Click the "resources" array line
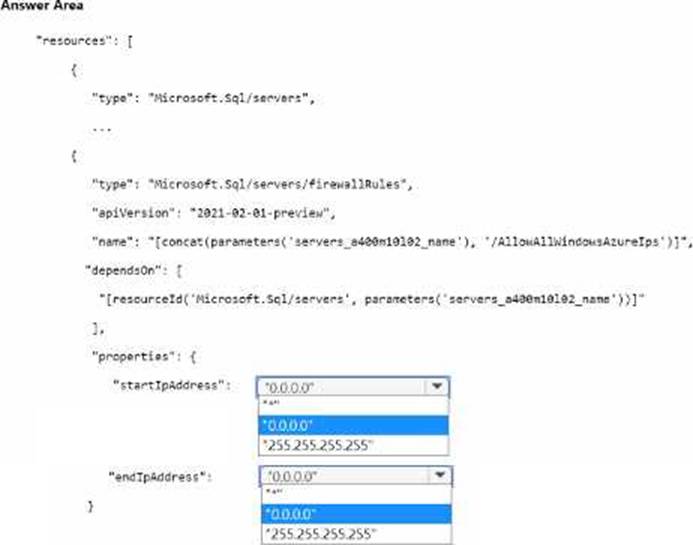Screen dimensions: 693x545 click(x=84, y=41)
